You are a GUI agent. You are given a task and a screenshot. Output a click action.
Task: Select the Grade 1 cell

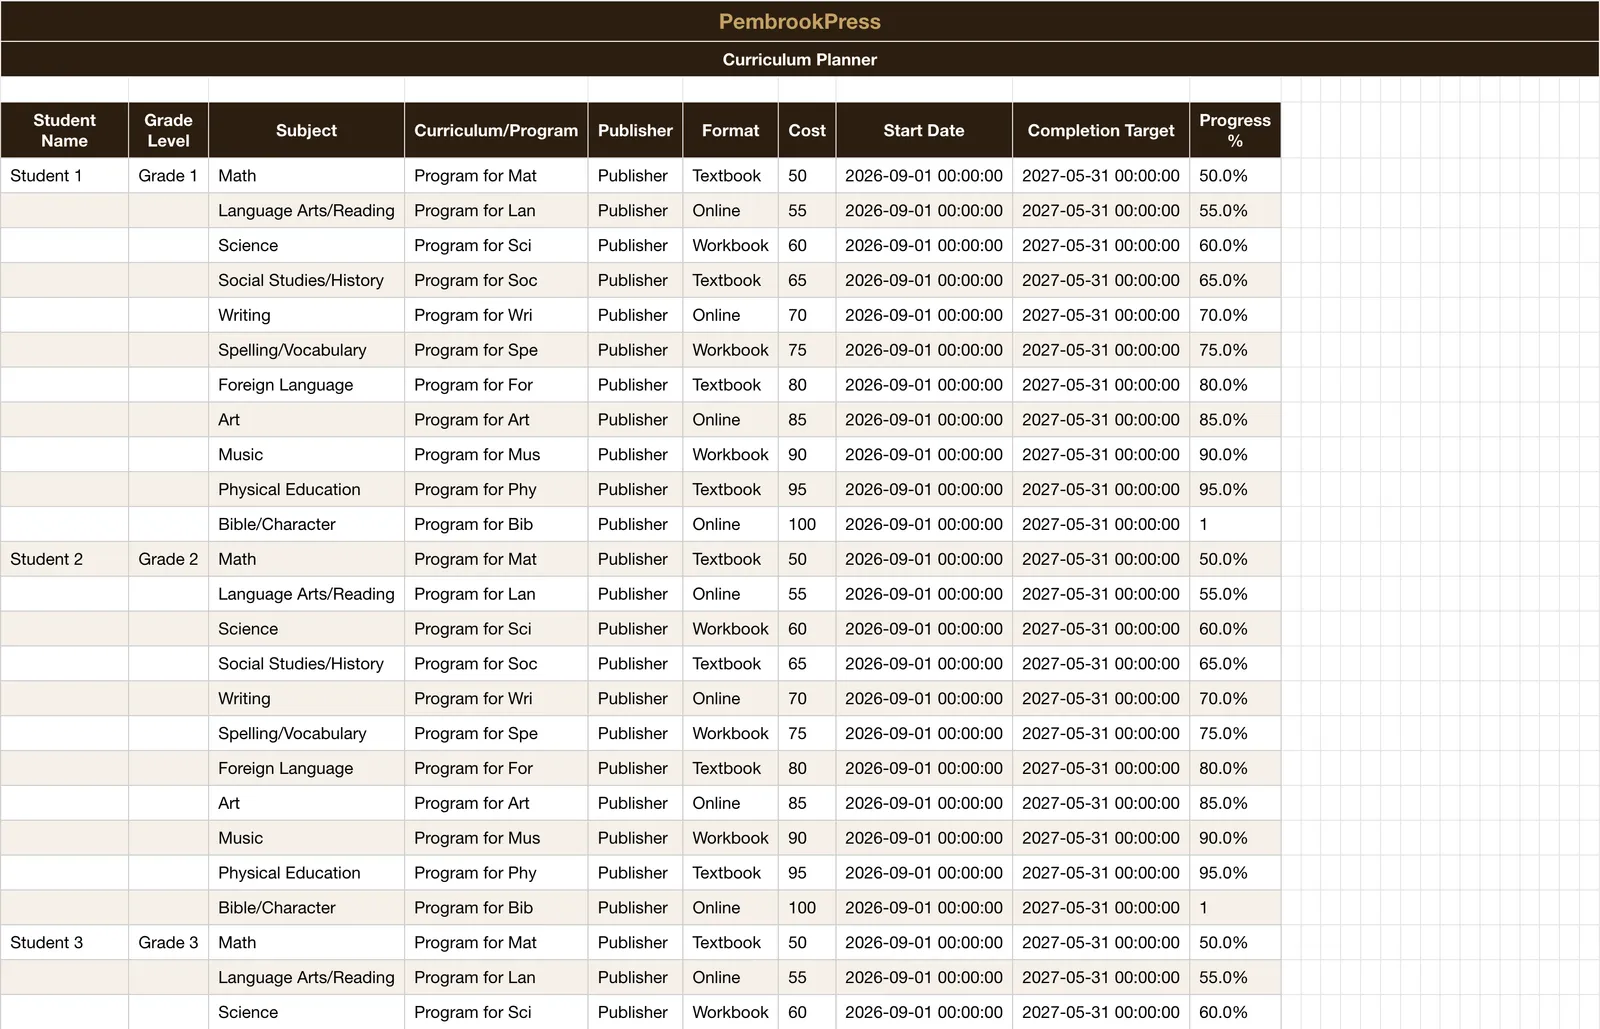click(x=168, y=175)
